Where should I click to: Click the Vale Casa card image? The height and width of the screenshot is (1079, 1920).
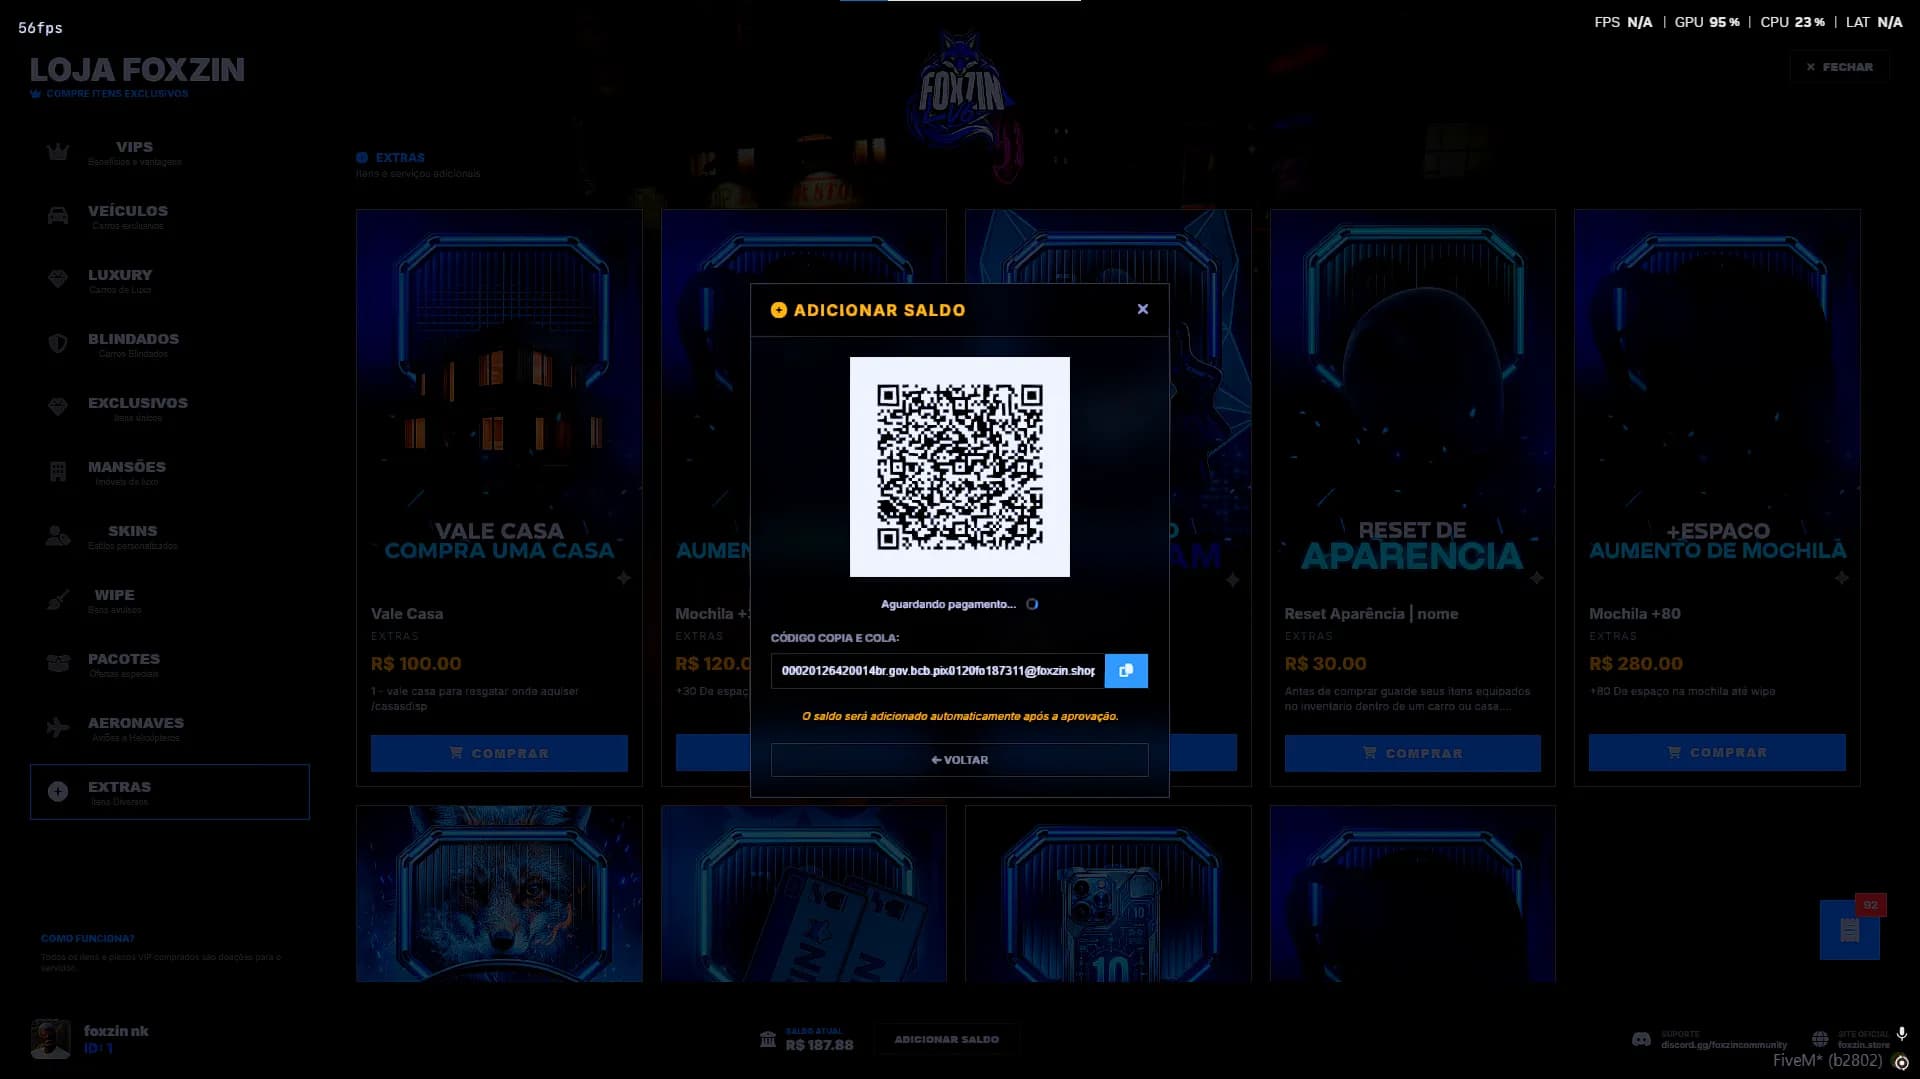[499, 400]
